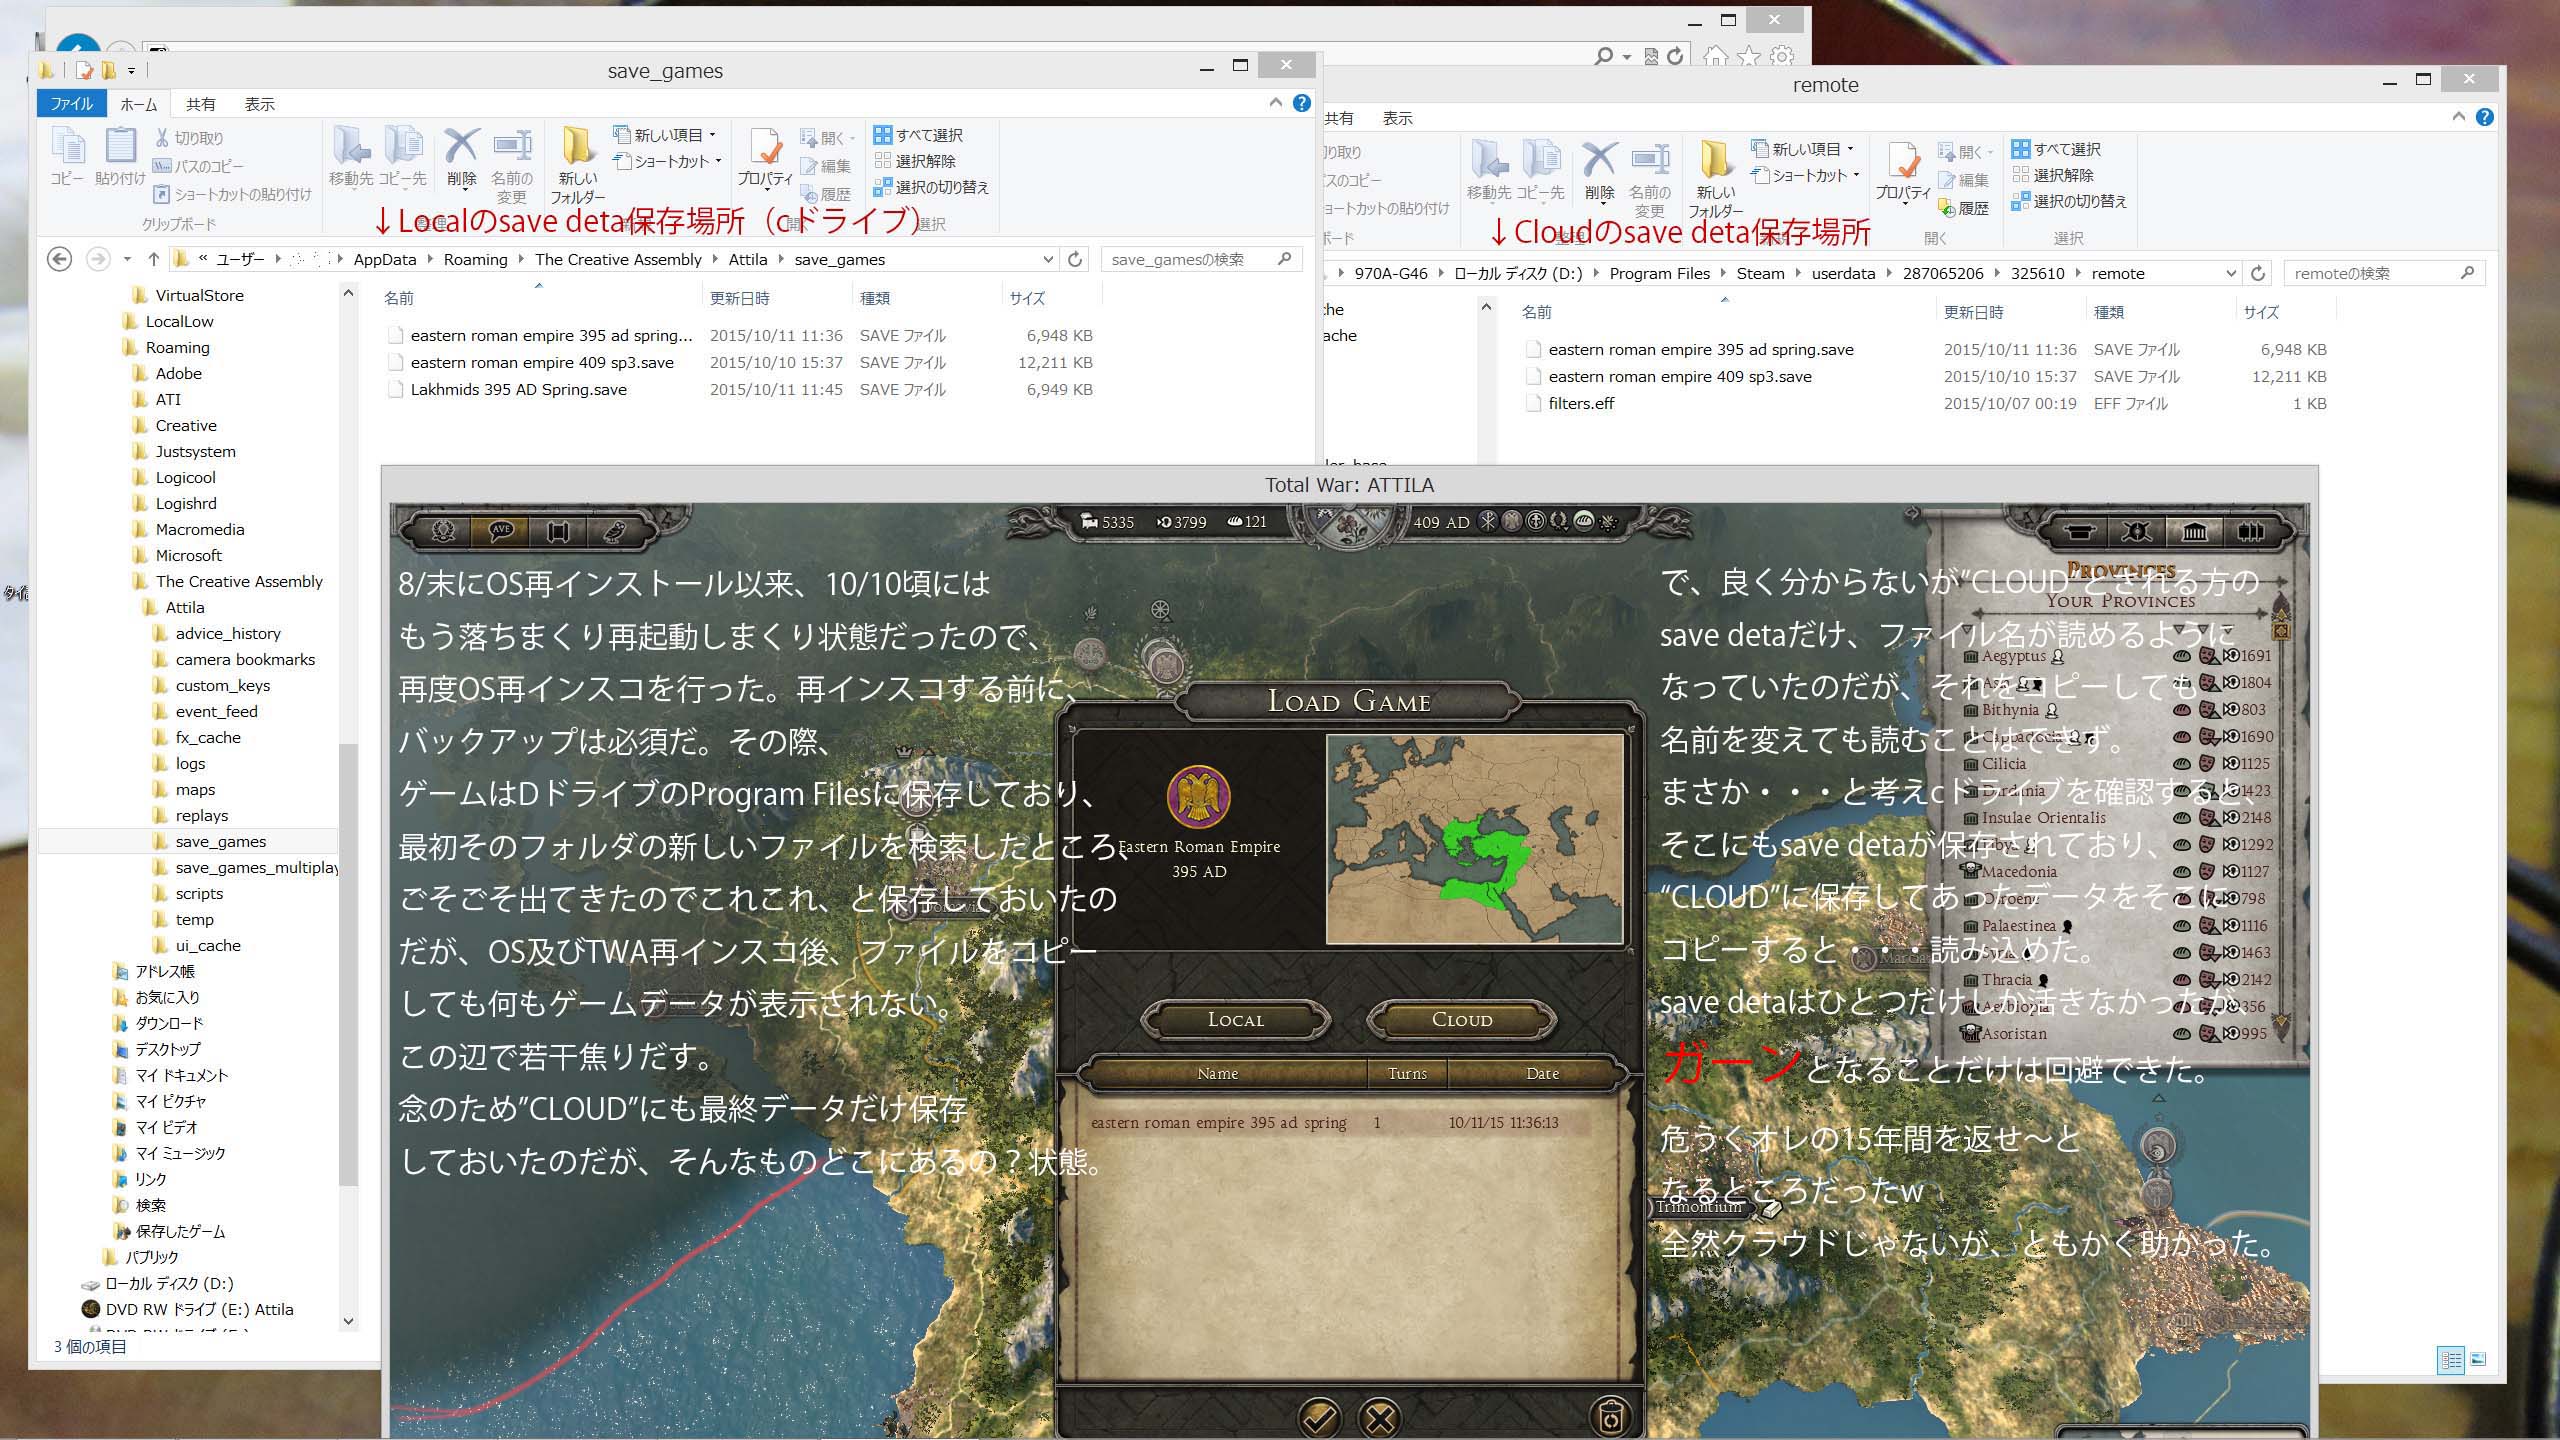Open New item (新しい項目) dropdown in save_games ribbon
2560x1440 pixels.
[665, 135]
